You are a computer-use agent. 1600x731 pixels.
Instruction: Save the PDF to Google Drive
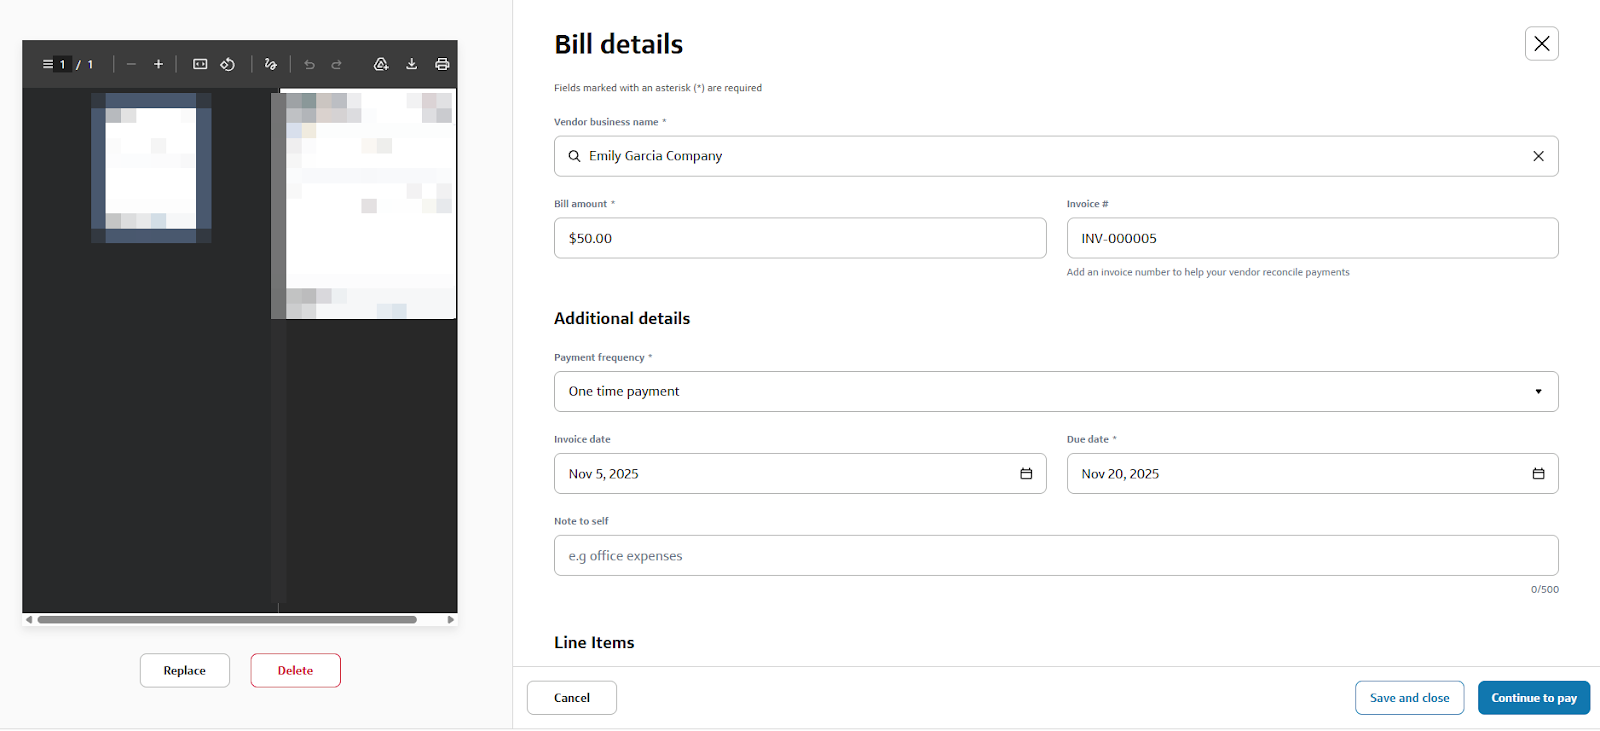point(381,64)
